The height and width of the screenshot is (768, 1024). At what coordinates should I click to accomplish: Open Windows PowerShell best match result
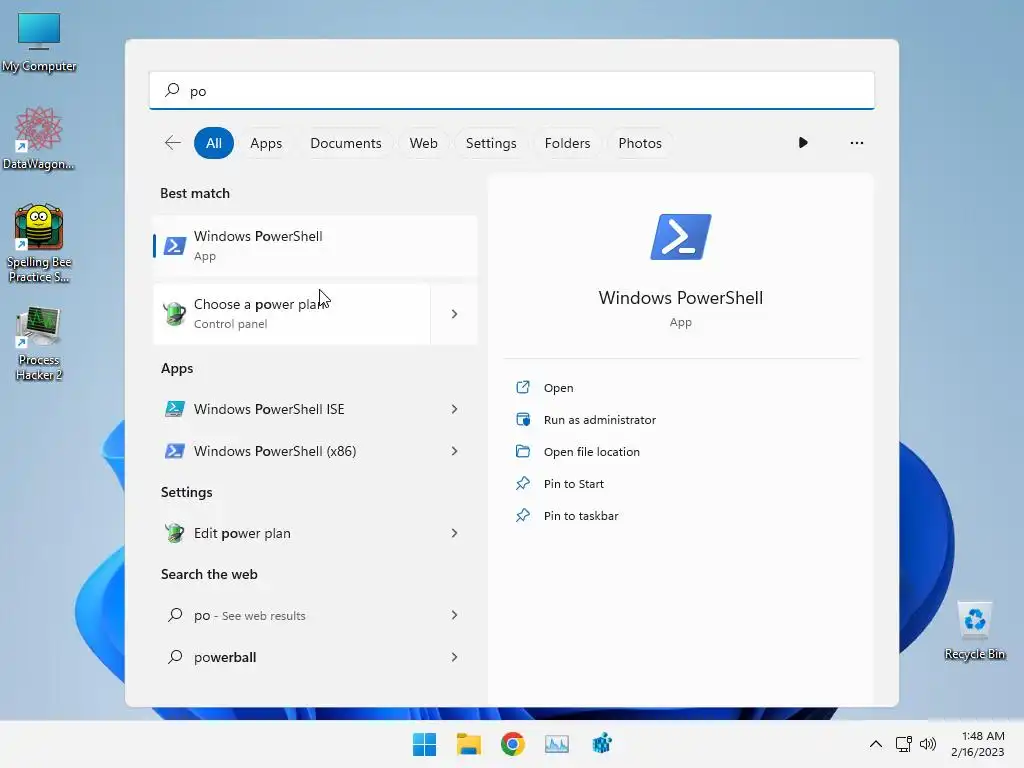point(315,246)
